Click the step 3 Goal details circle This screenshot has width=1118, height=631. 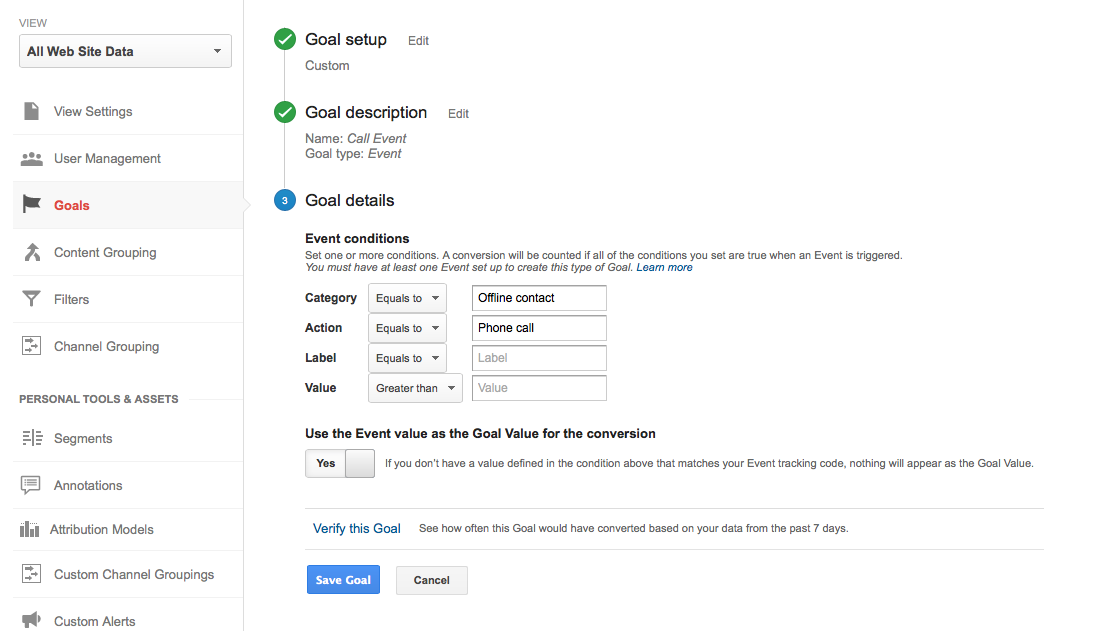(x=285, y=200)
